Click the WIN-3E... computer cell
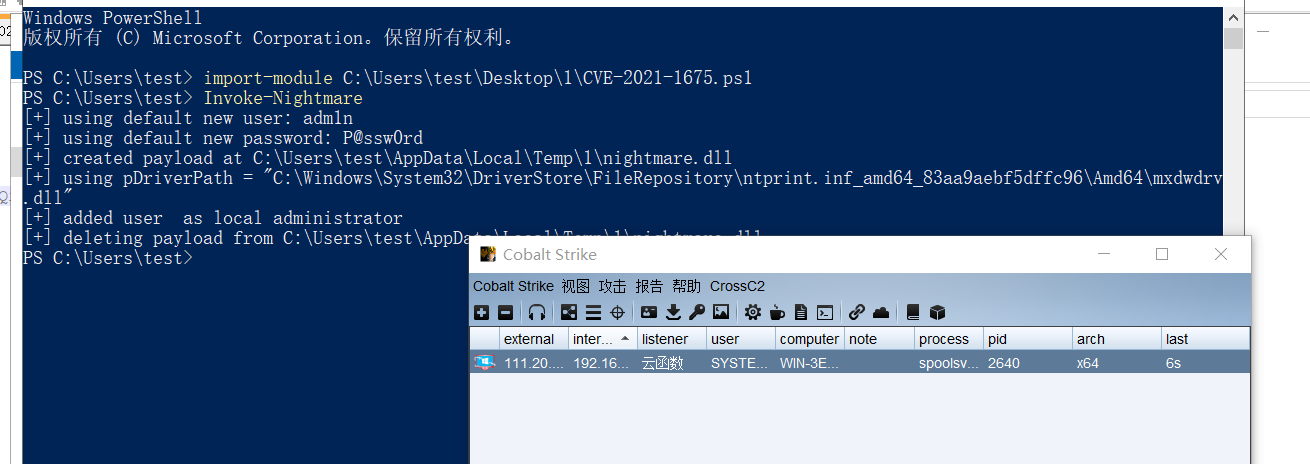This screenshot has height=464, width=1310. [810, 363]
